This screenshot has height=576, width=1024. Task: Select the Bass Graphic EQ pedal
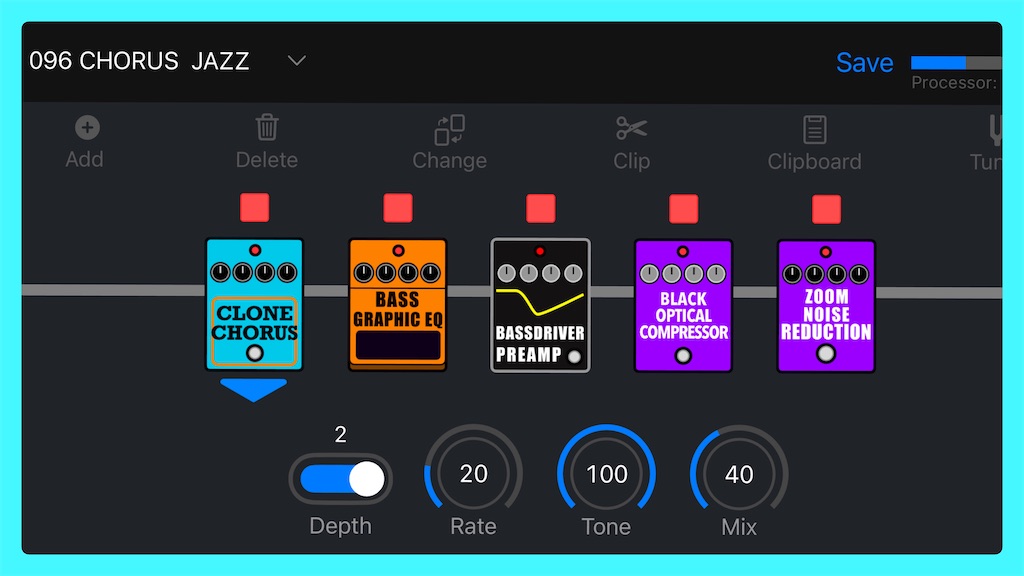pos(397,304)
